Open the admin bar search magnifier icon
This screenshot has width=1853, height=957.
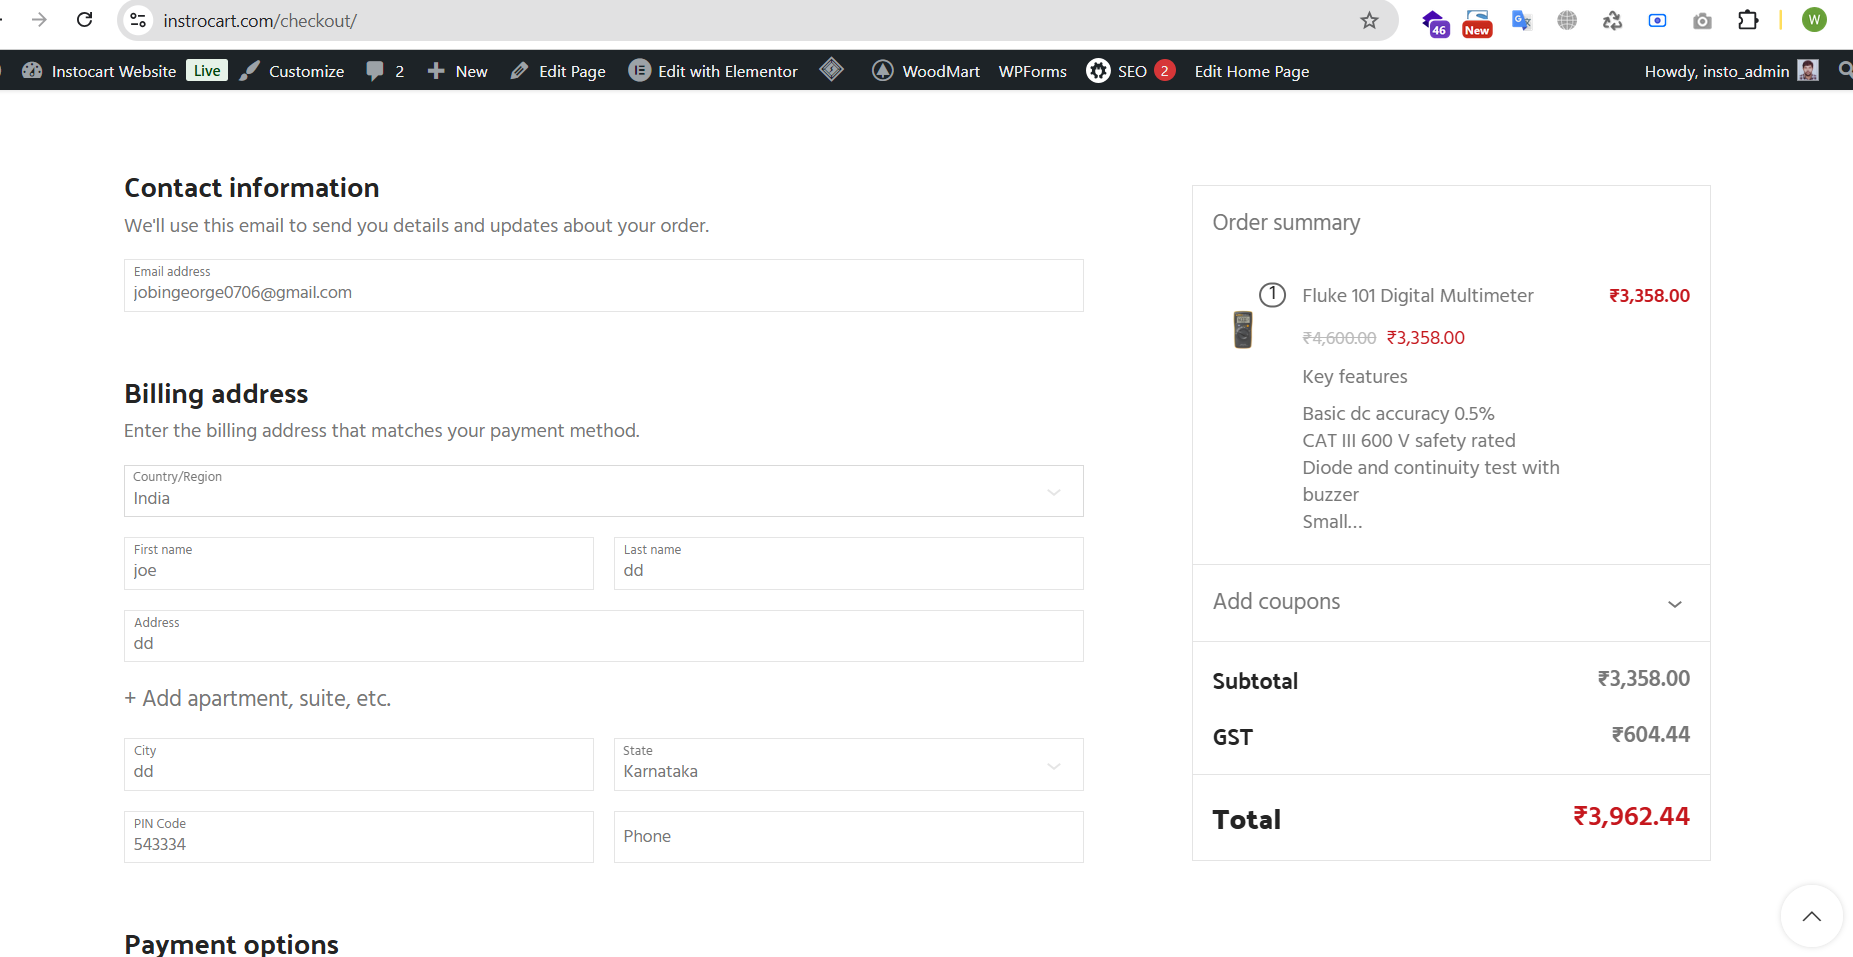point(1844,70)
